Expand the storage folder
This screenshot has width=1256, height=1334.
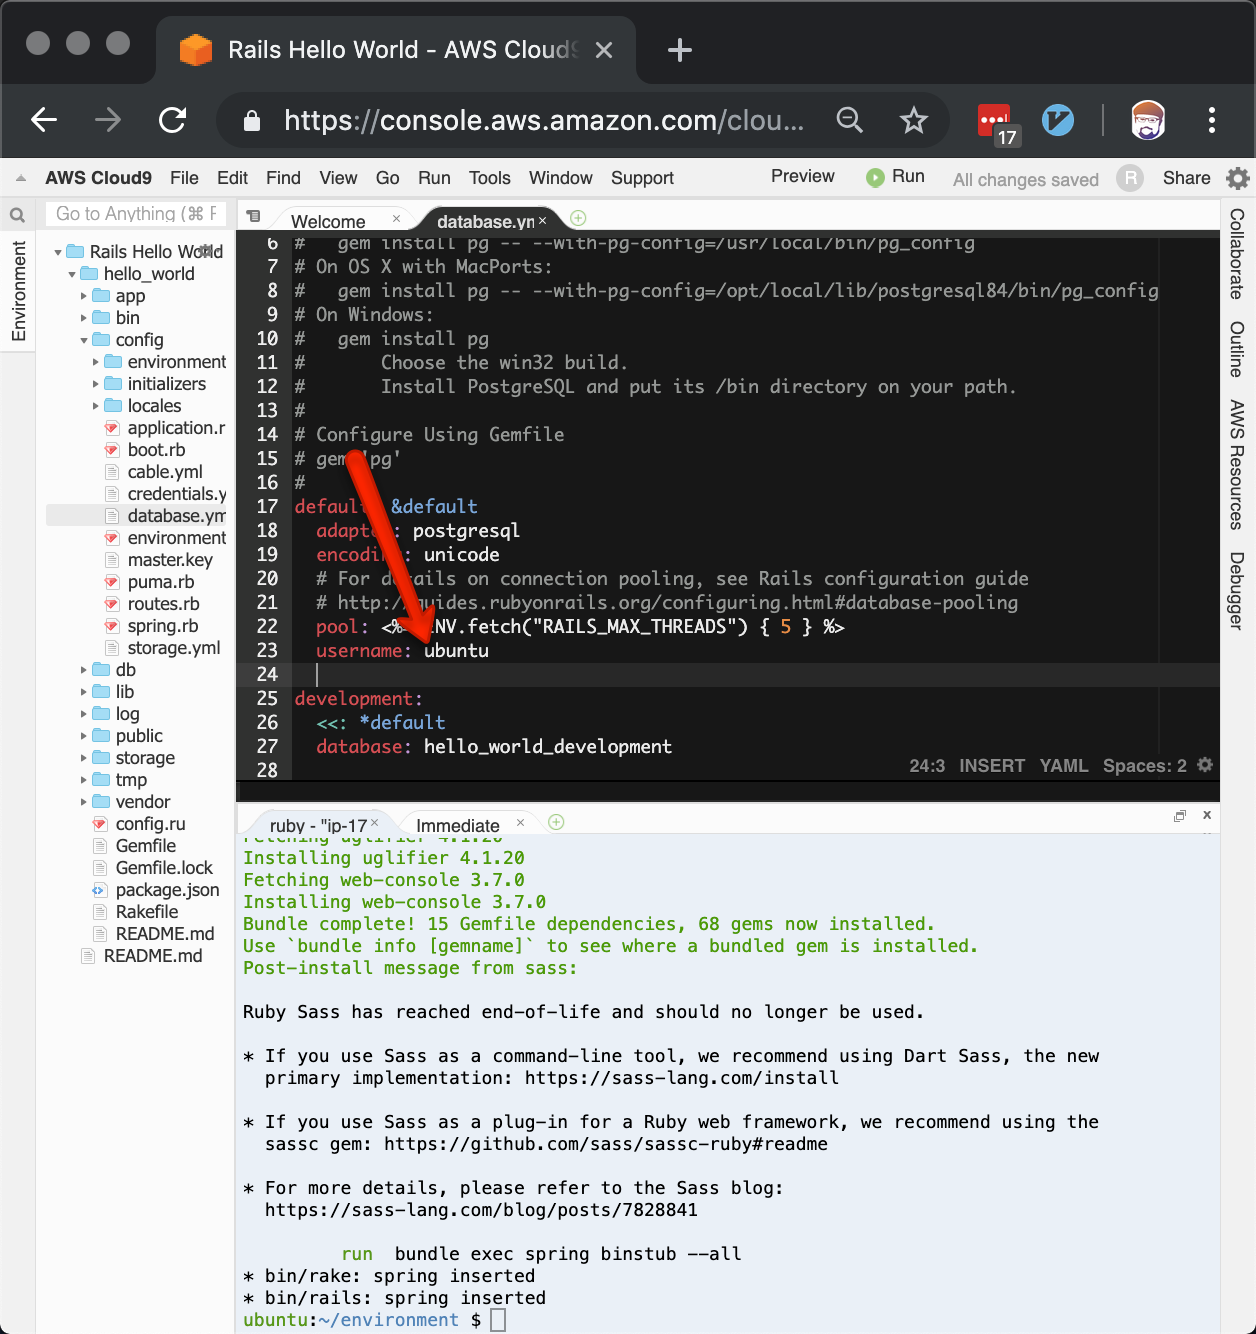tap(84, 758)
